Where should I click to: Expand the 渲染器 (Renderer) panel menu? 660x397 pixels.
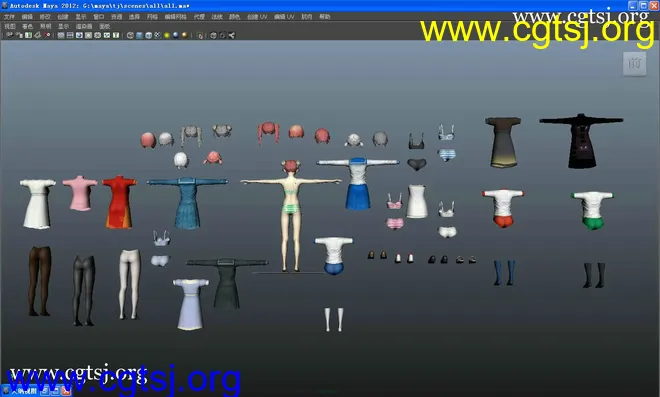coord(84,26)
